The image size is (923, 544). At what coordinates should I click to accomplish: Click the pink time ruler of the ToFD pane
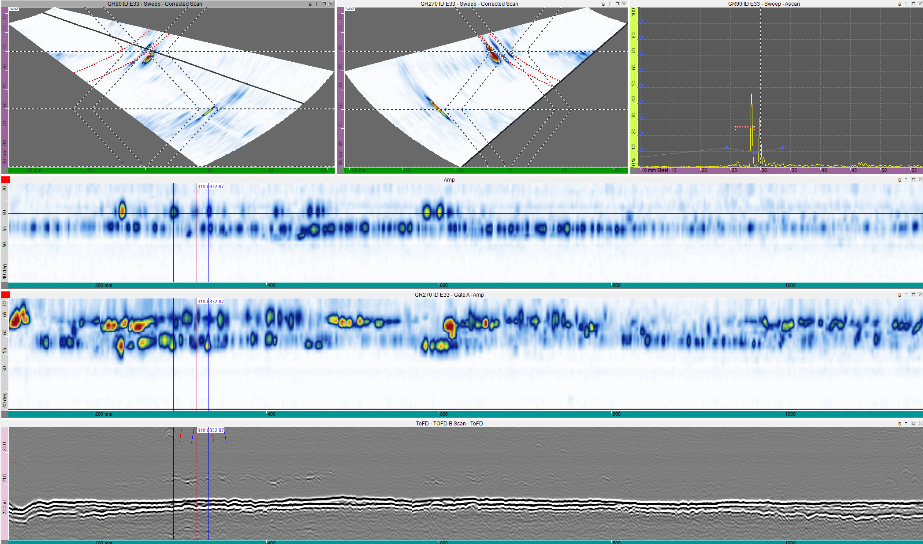pos(5,483)
